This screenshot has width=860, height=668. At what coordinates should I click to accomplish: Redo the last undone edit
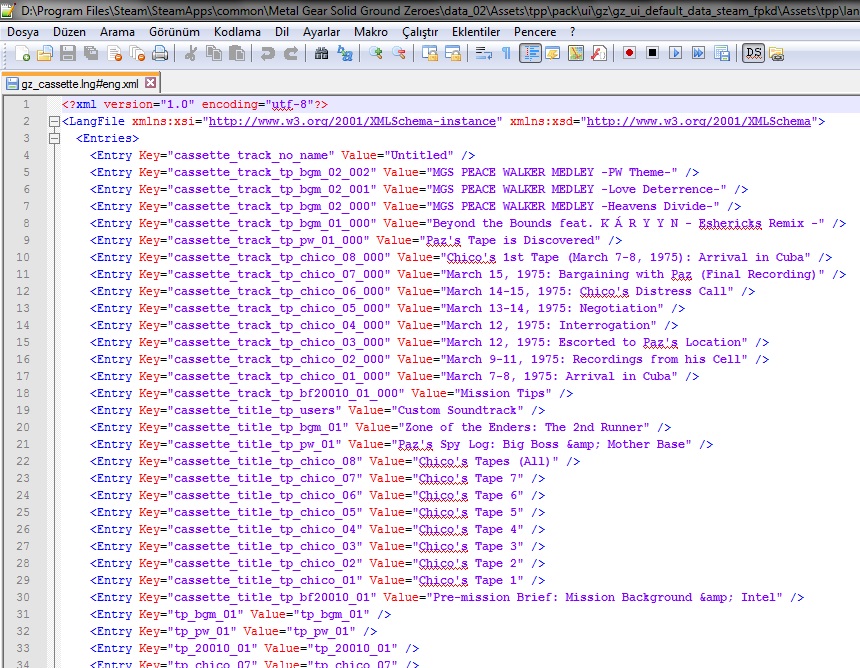click(x=290, y=53)
